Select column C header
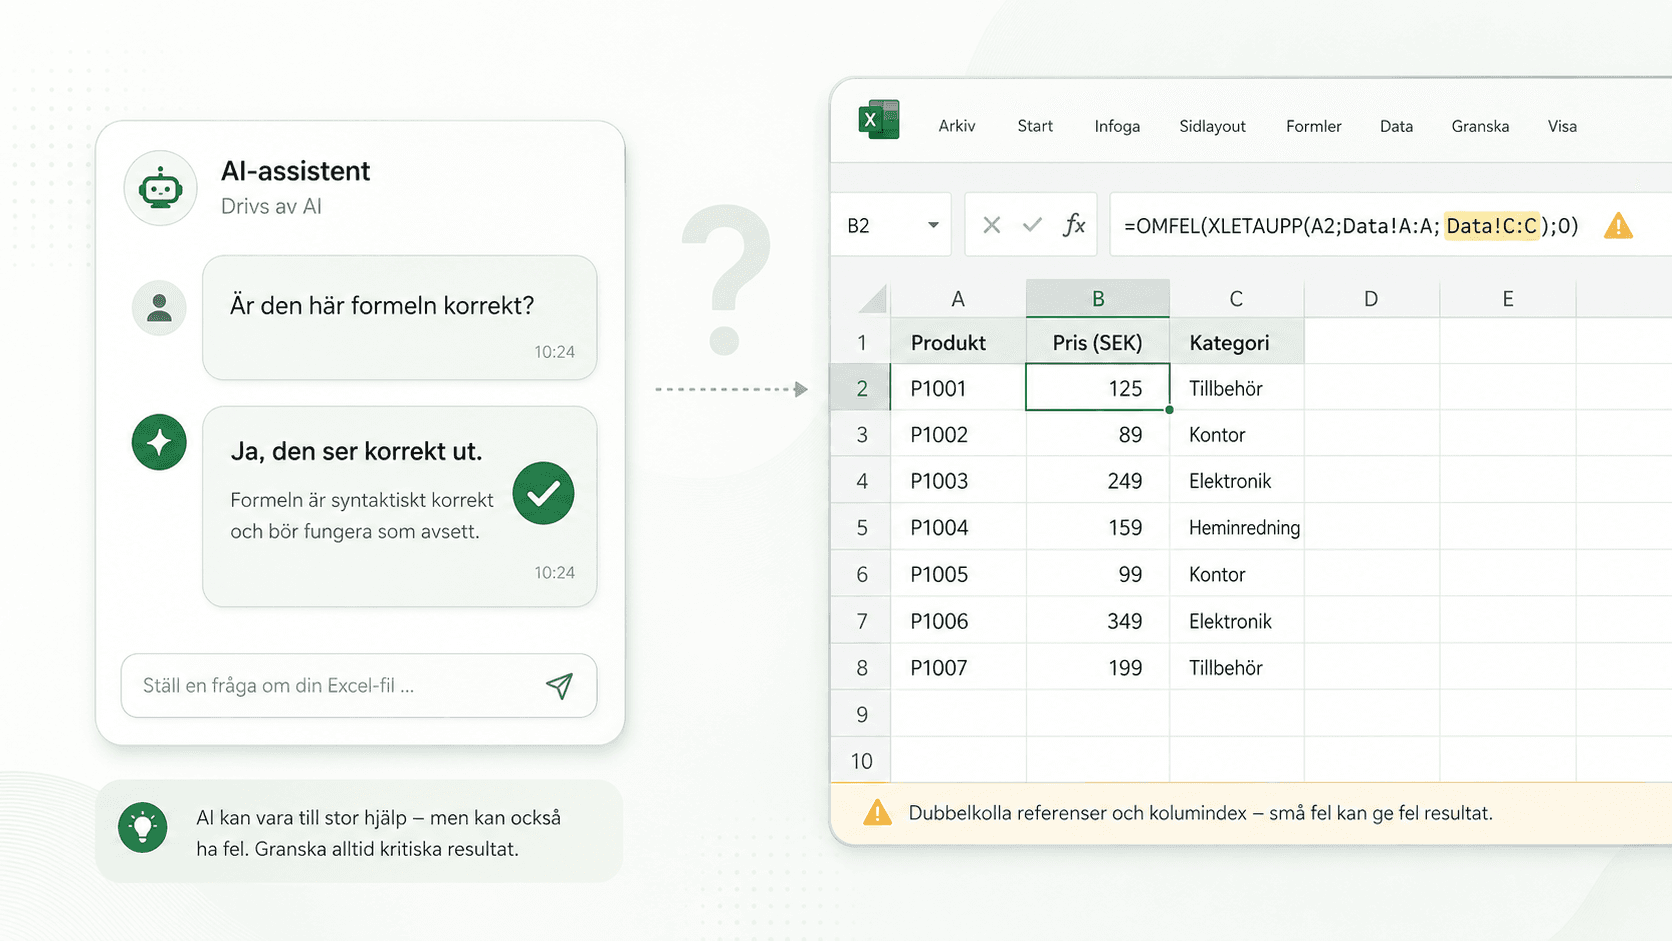This screenshot has height=941, width=1672. coord(1236,299)
